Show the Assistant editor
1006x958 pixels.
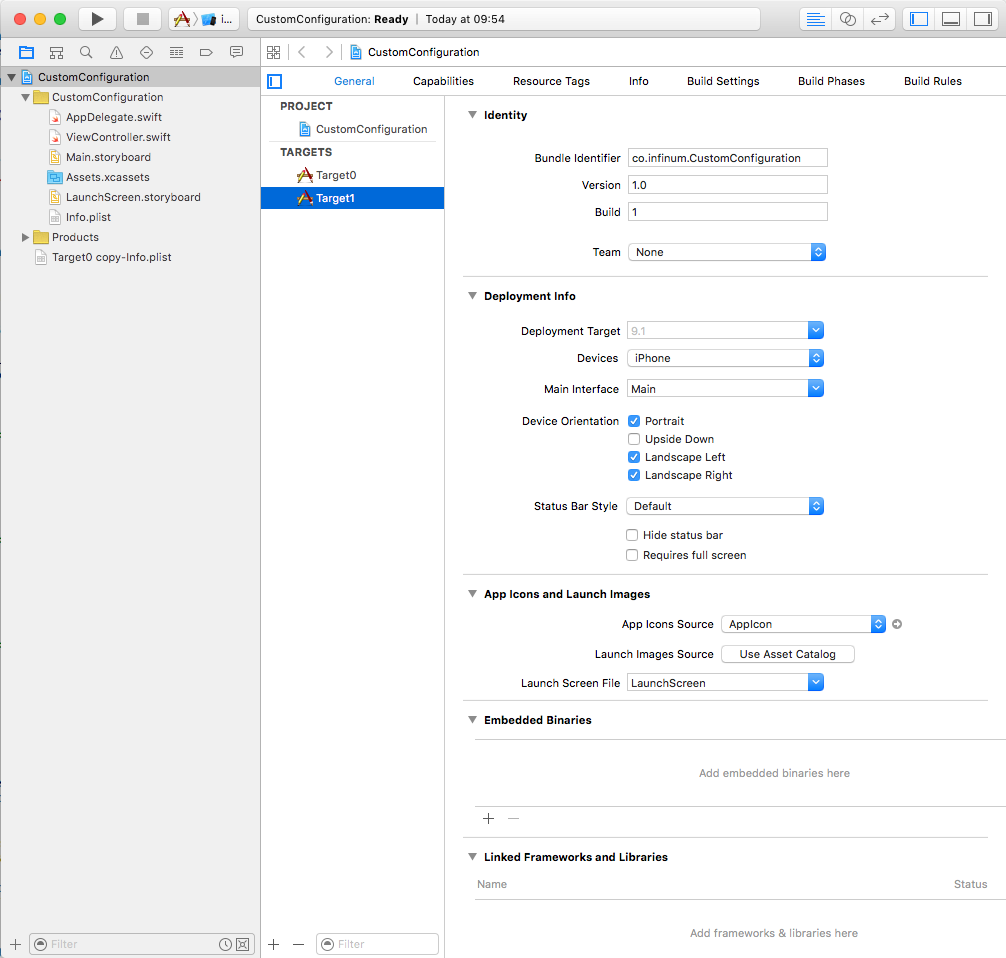click(x=848, y=19)
